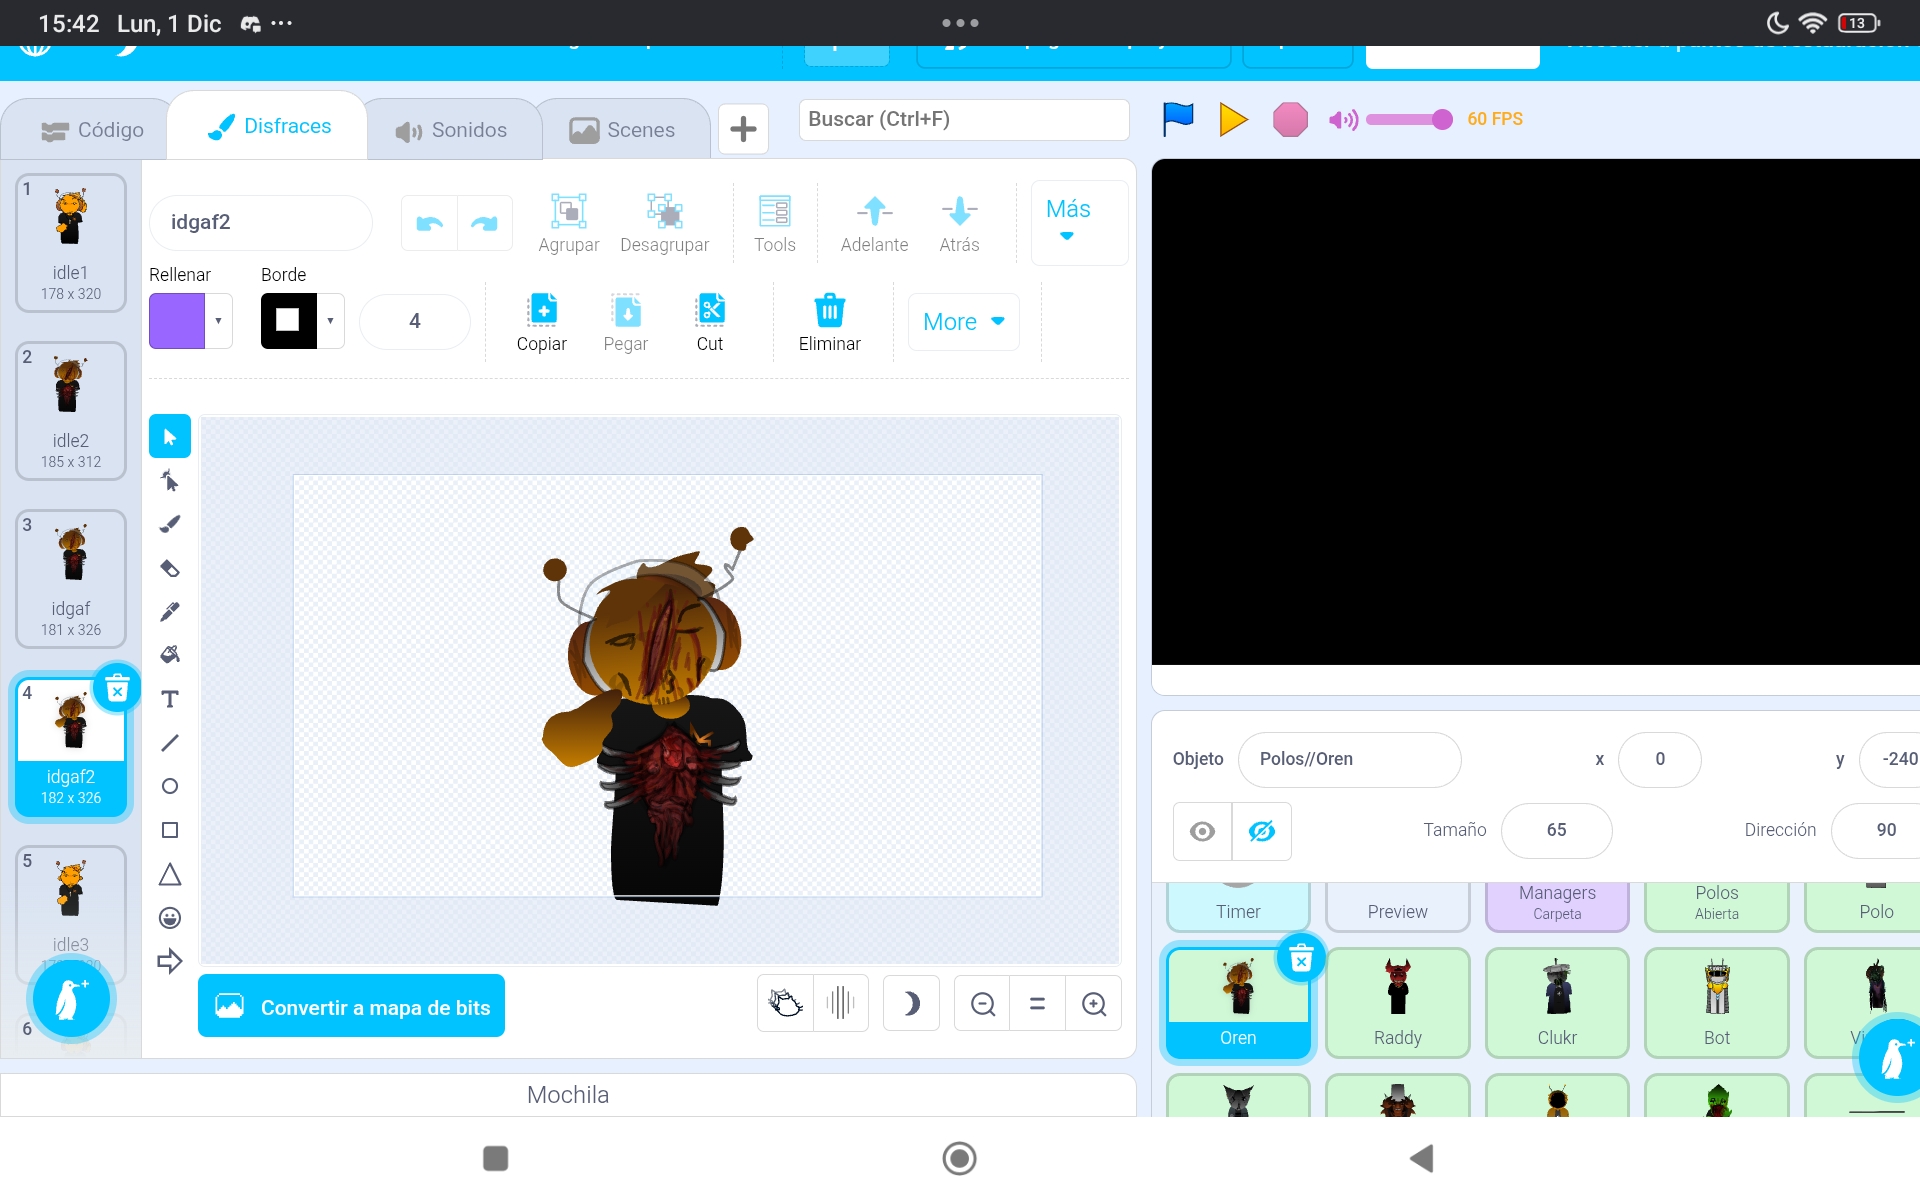The image size is (1920, 1200).
Task: Select the Text tool
Action: tap(170, 699)
